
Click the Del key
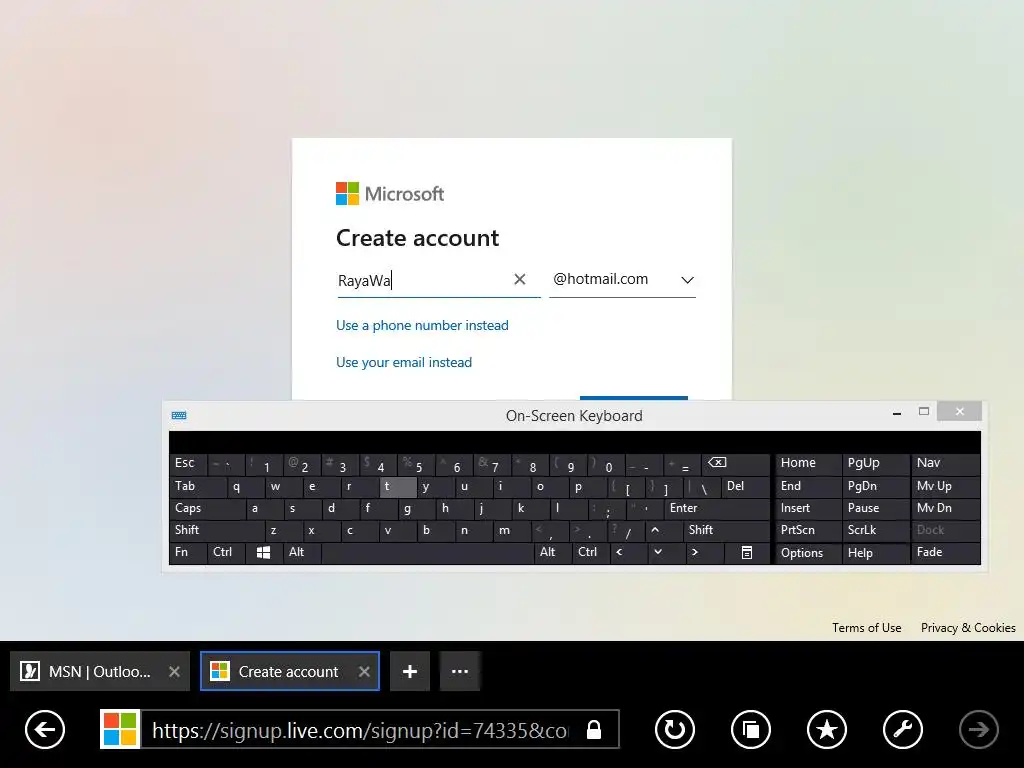(745, 487)
